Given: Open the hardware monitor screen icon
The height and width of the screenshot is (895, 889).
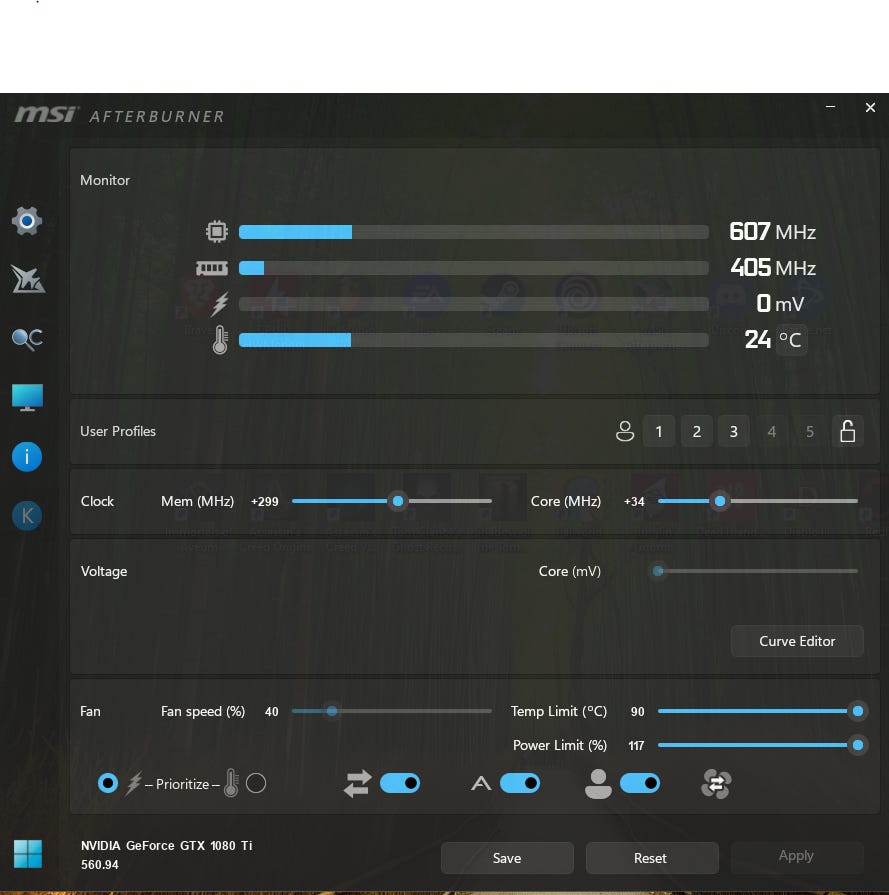Looking at the screenshot, I should click(x=27, y=397).
